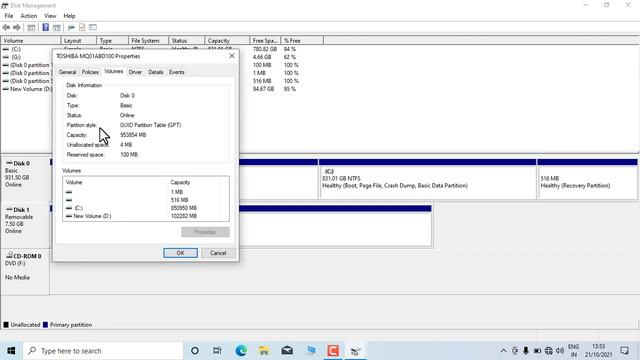Click the Volume column header in dialog list
The image size is (640, 360).
point(116,182)
